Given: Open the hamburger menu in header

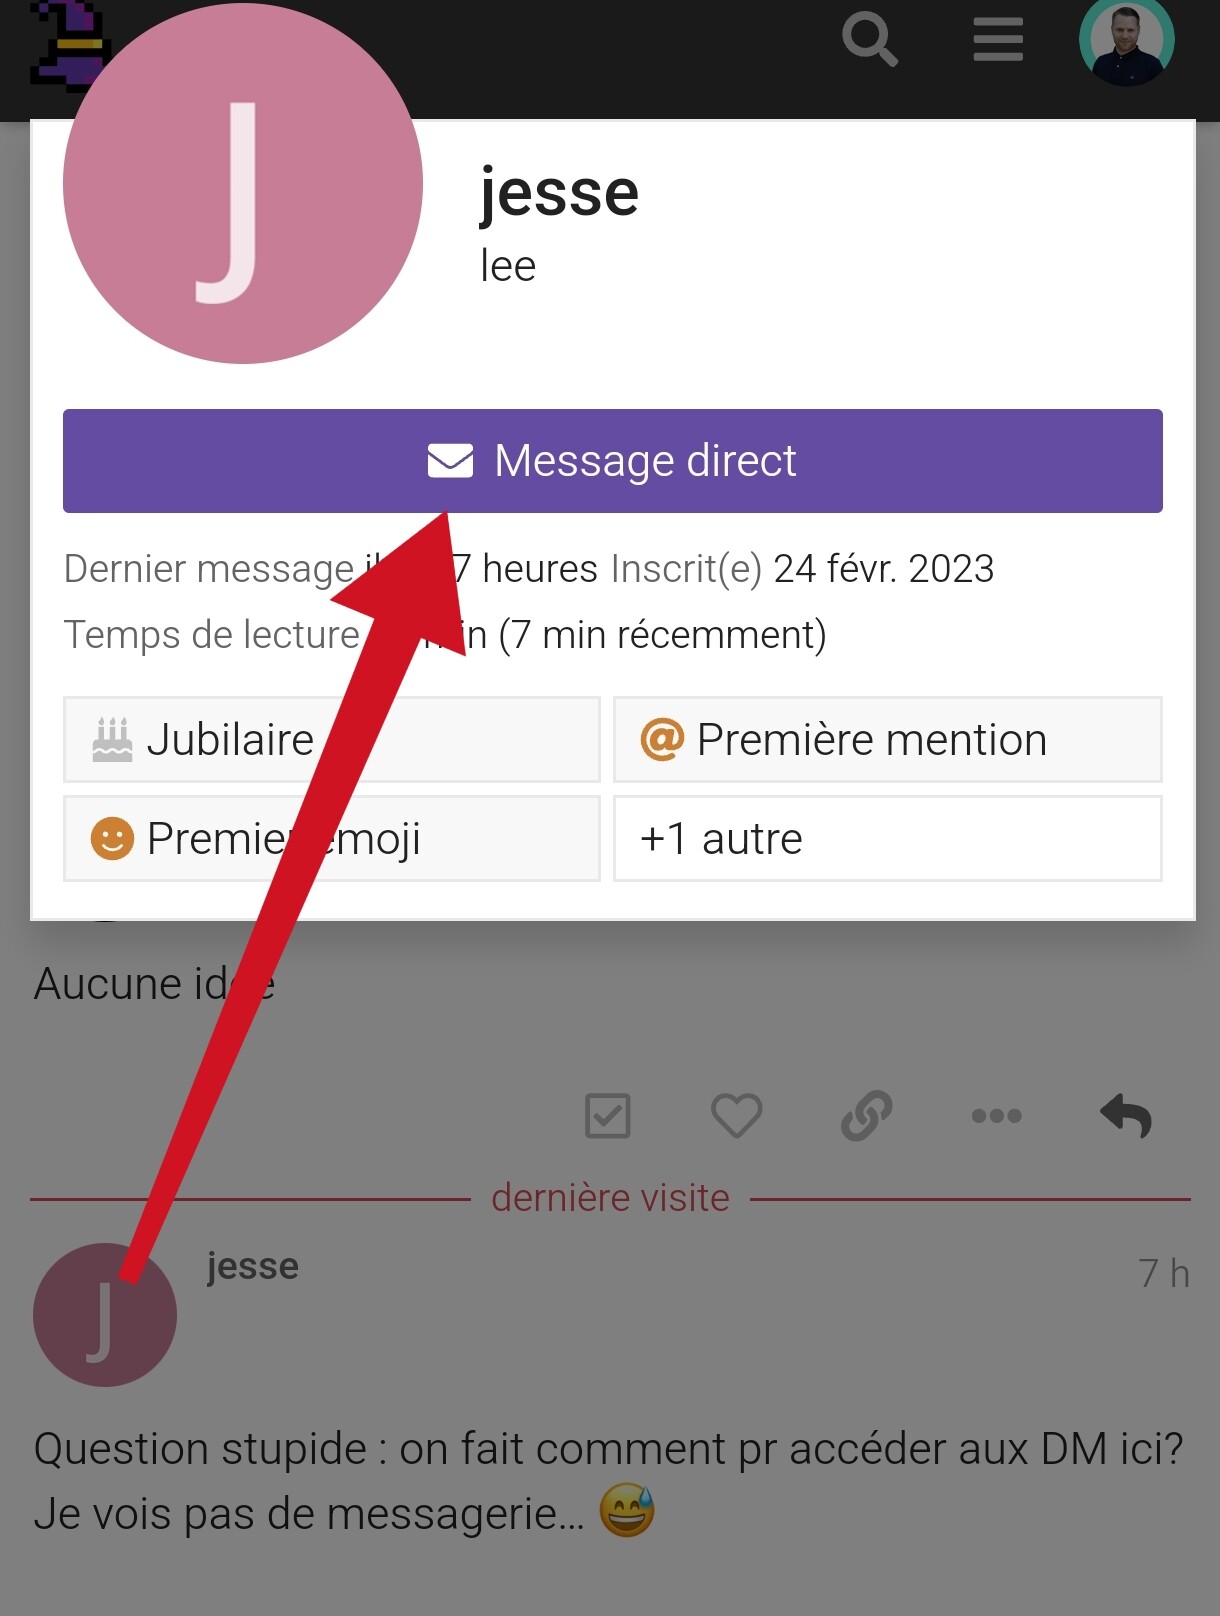Looking at the screenshot, I should [998, 40].
